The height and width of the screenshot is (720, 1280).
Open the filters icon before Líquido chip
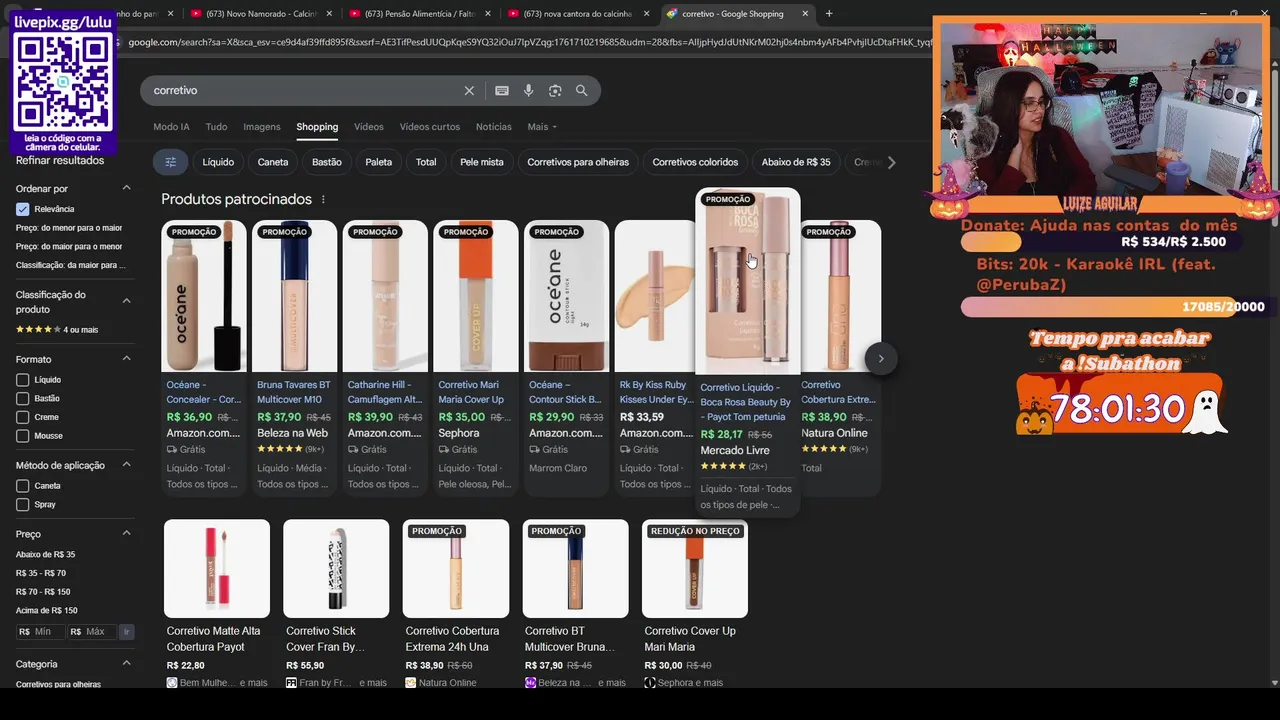(170, 162)
